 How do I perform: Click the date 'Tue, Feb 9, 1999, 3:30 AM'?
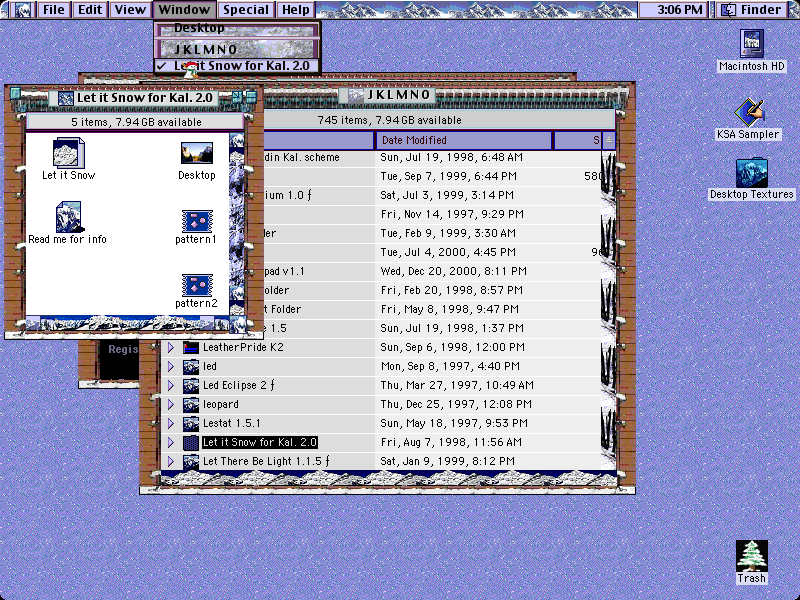click(x=448, y=233)
